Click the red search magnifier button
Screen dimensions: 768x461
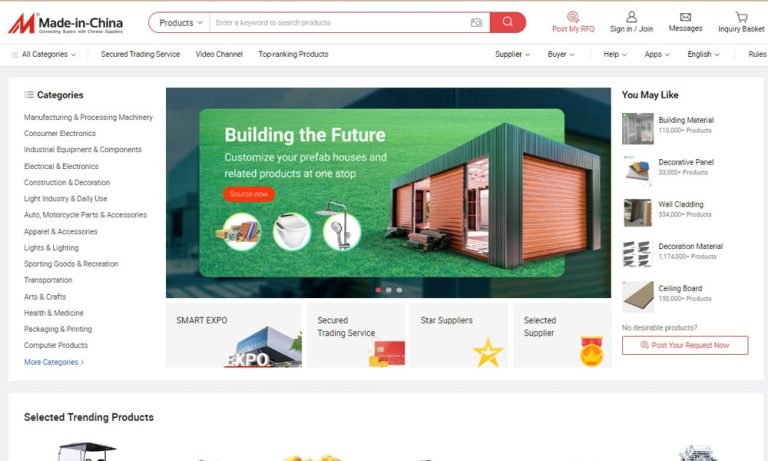[507, 23]
